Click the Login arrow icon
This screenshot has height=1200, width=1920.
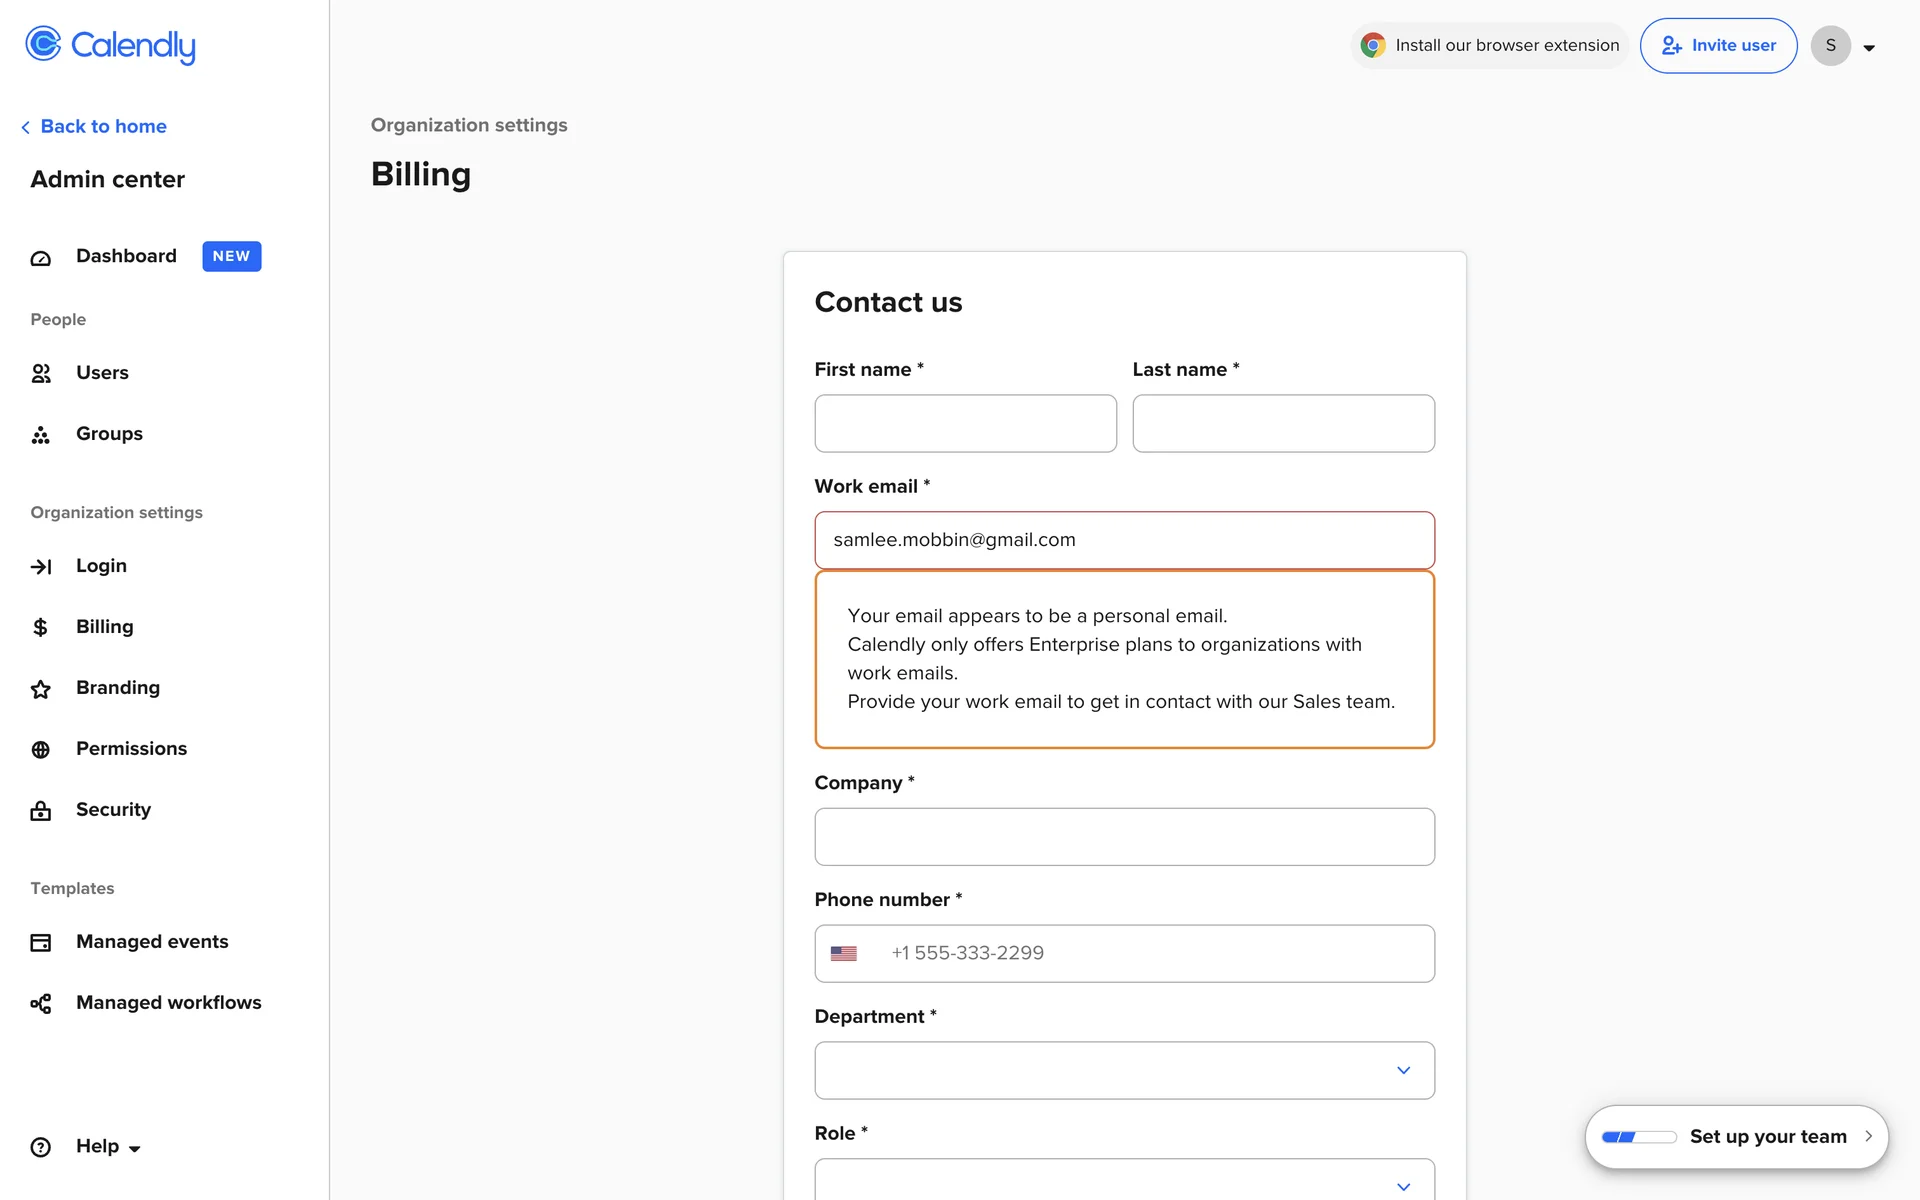pyautogui.click(x=41, y=567)
